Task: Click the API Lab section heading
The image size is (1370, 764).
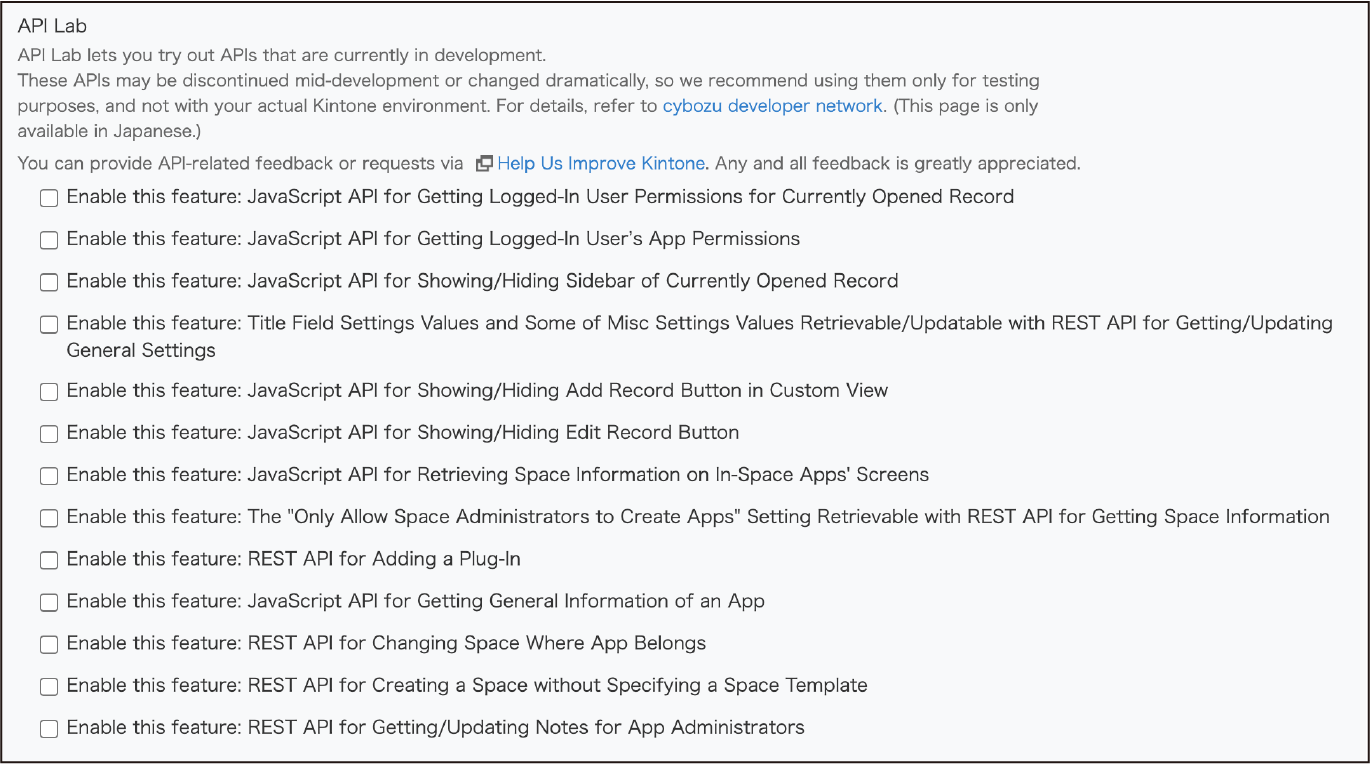Action: [51, 27]
